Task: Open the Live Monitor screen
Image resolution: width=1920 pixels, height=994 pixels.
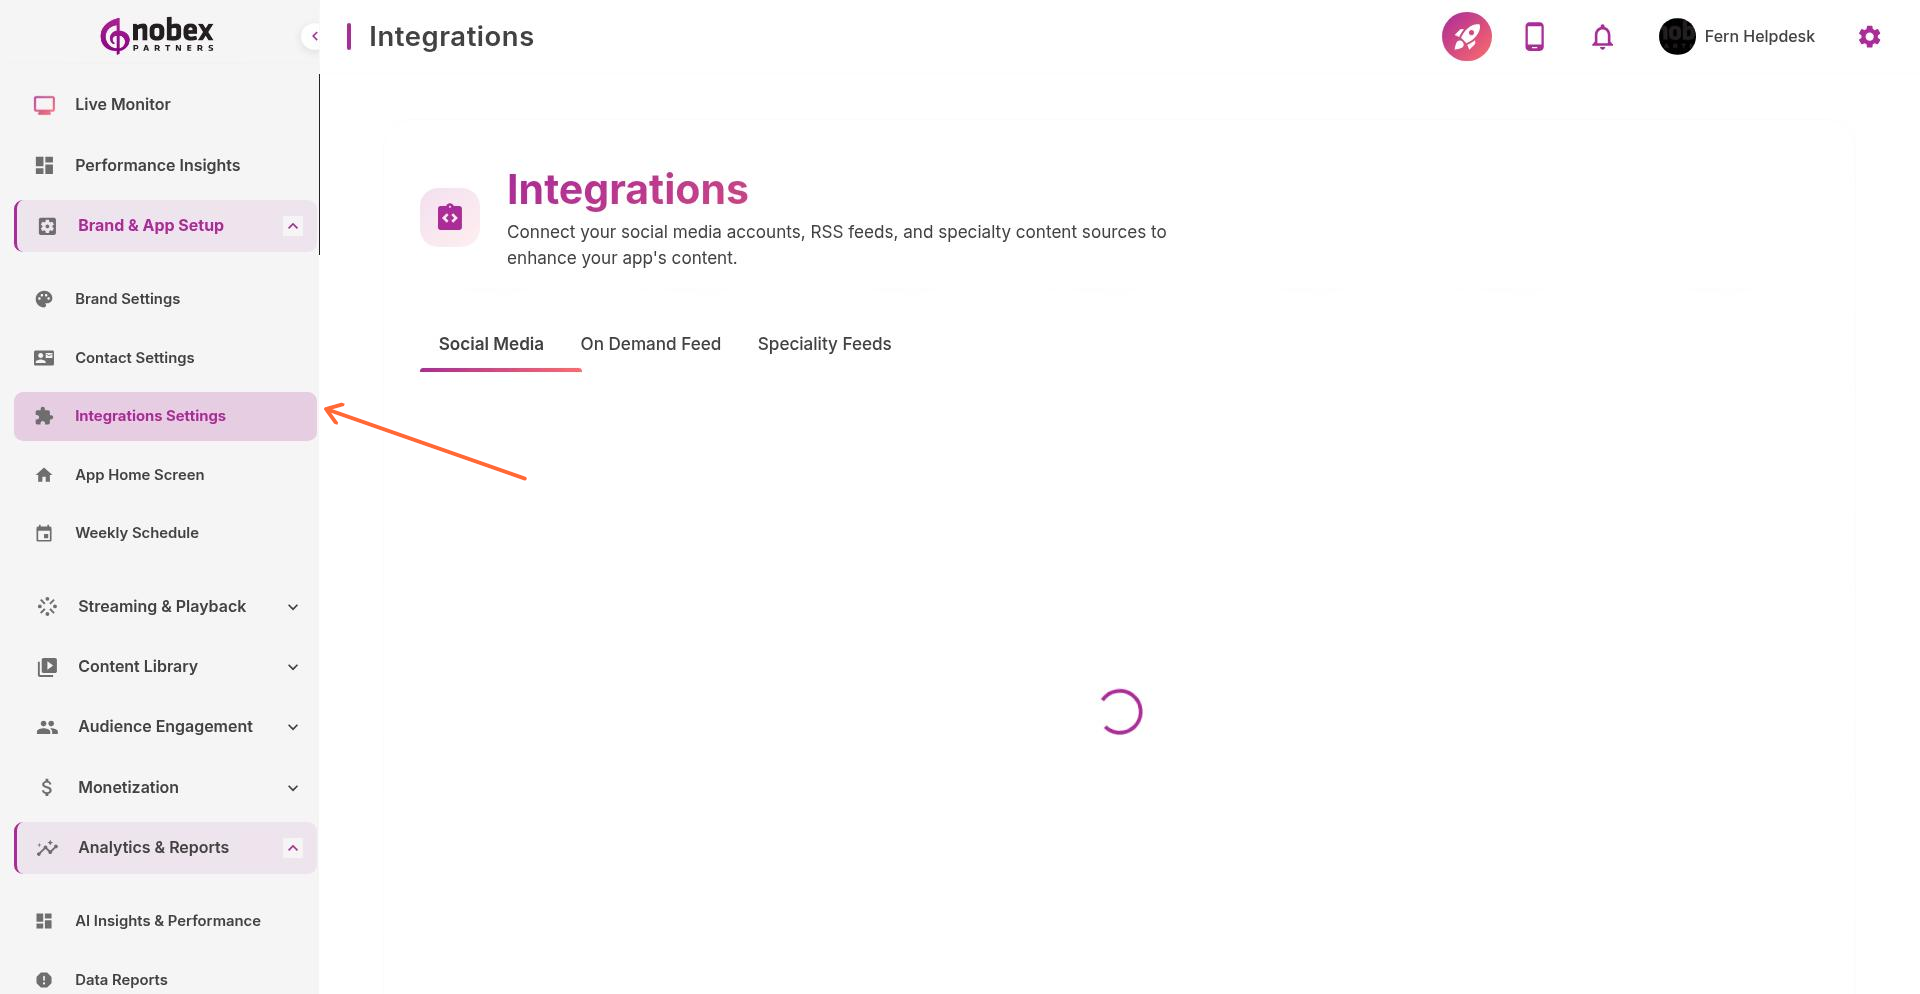Action: 122,104
